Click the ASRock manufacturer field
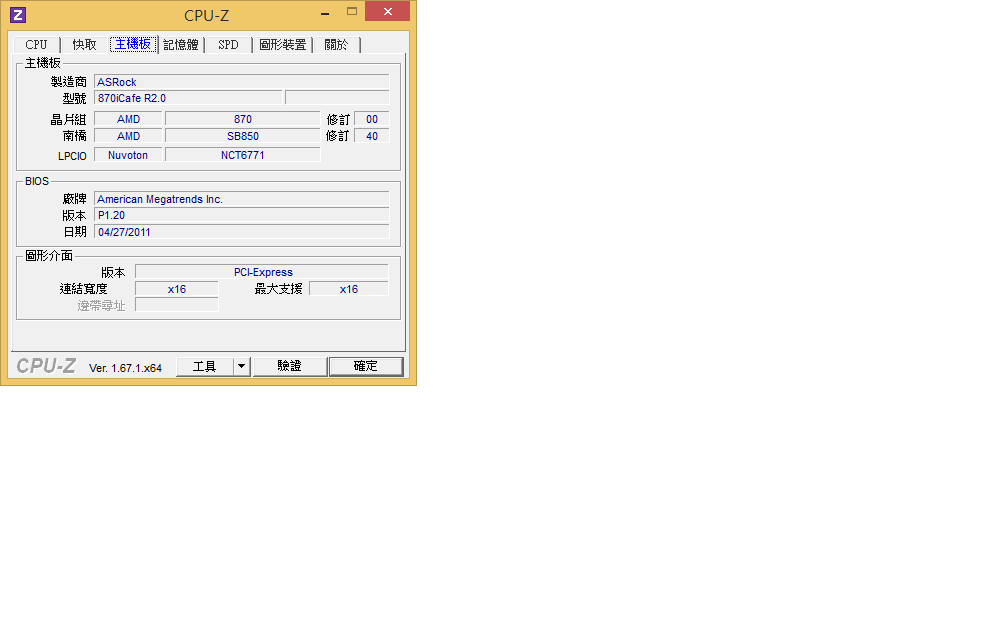The height and width of the screenshot is (630, 1008). pyautogui.click(x=242, y=82)
